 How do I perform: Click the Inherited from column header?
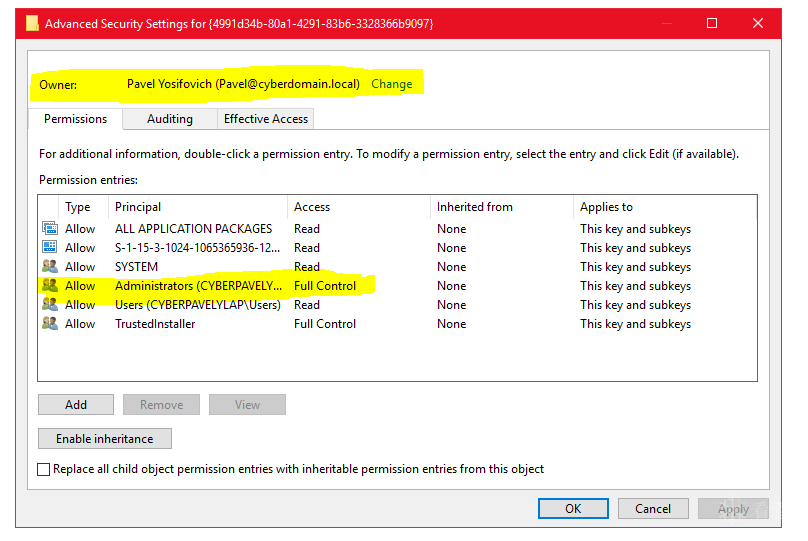(475, 207)
